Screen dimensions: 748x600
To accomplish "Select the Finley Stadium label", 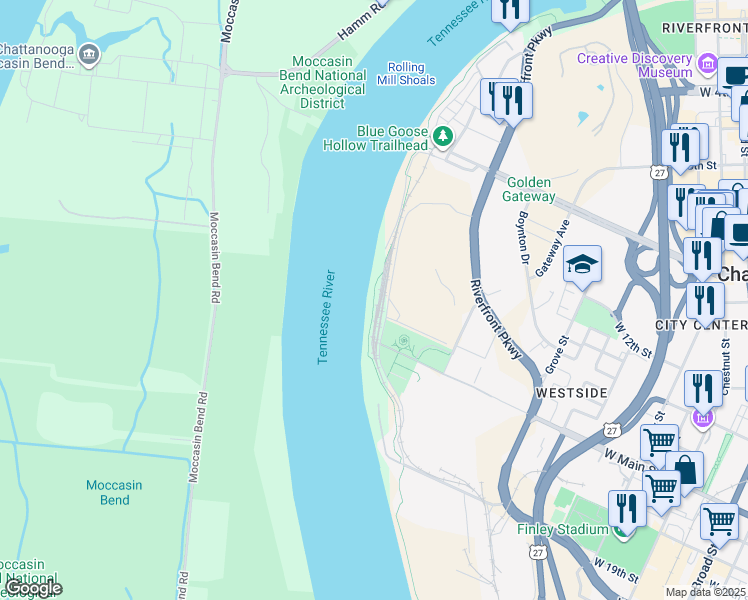I will 563,529.
